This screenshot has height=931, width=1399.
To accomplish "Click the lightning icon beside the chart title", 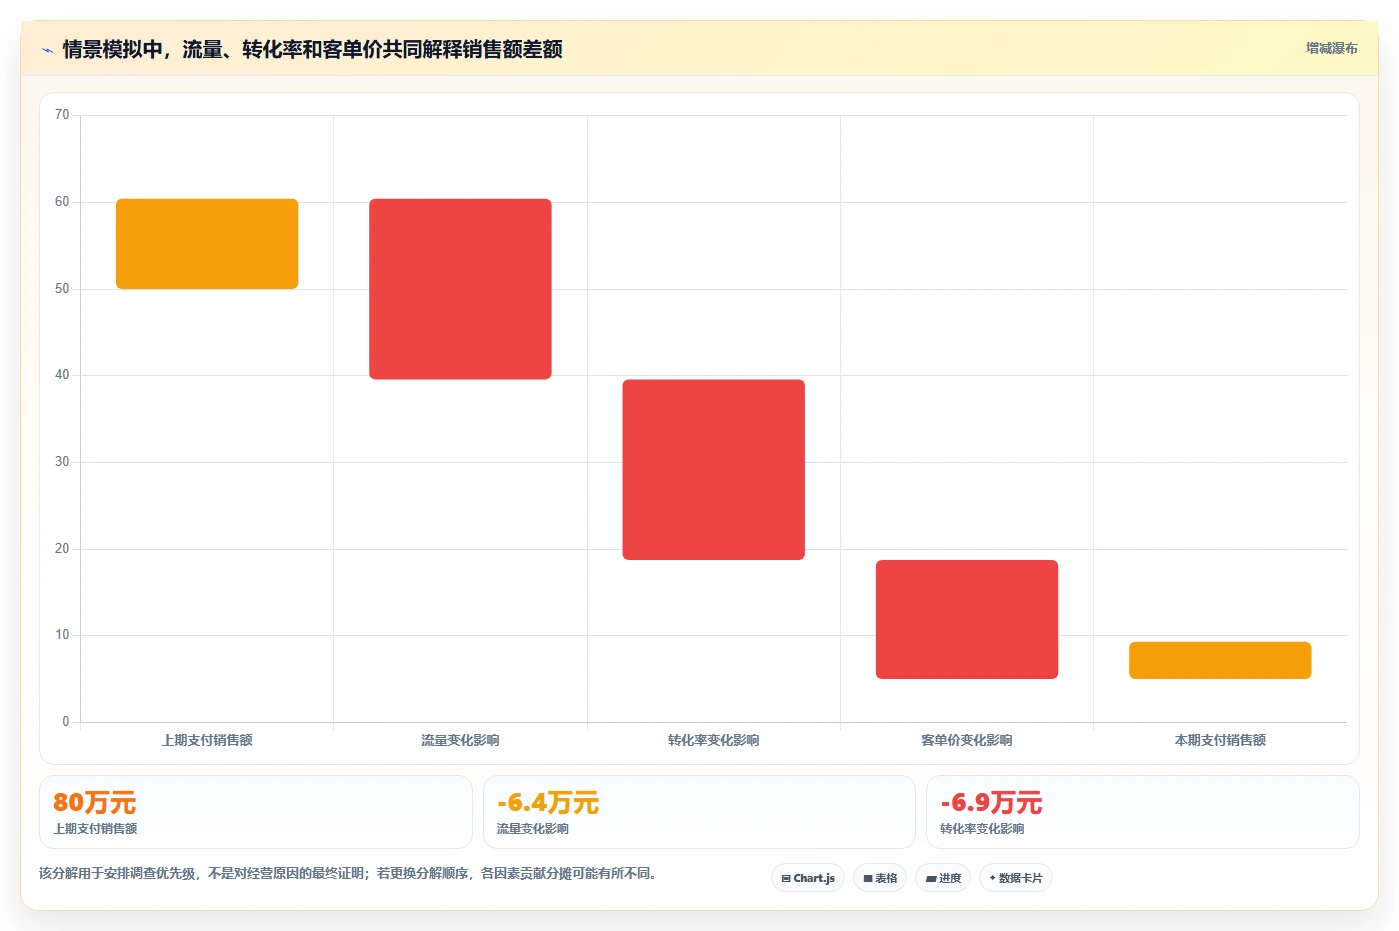I will (x=47, y=50).
